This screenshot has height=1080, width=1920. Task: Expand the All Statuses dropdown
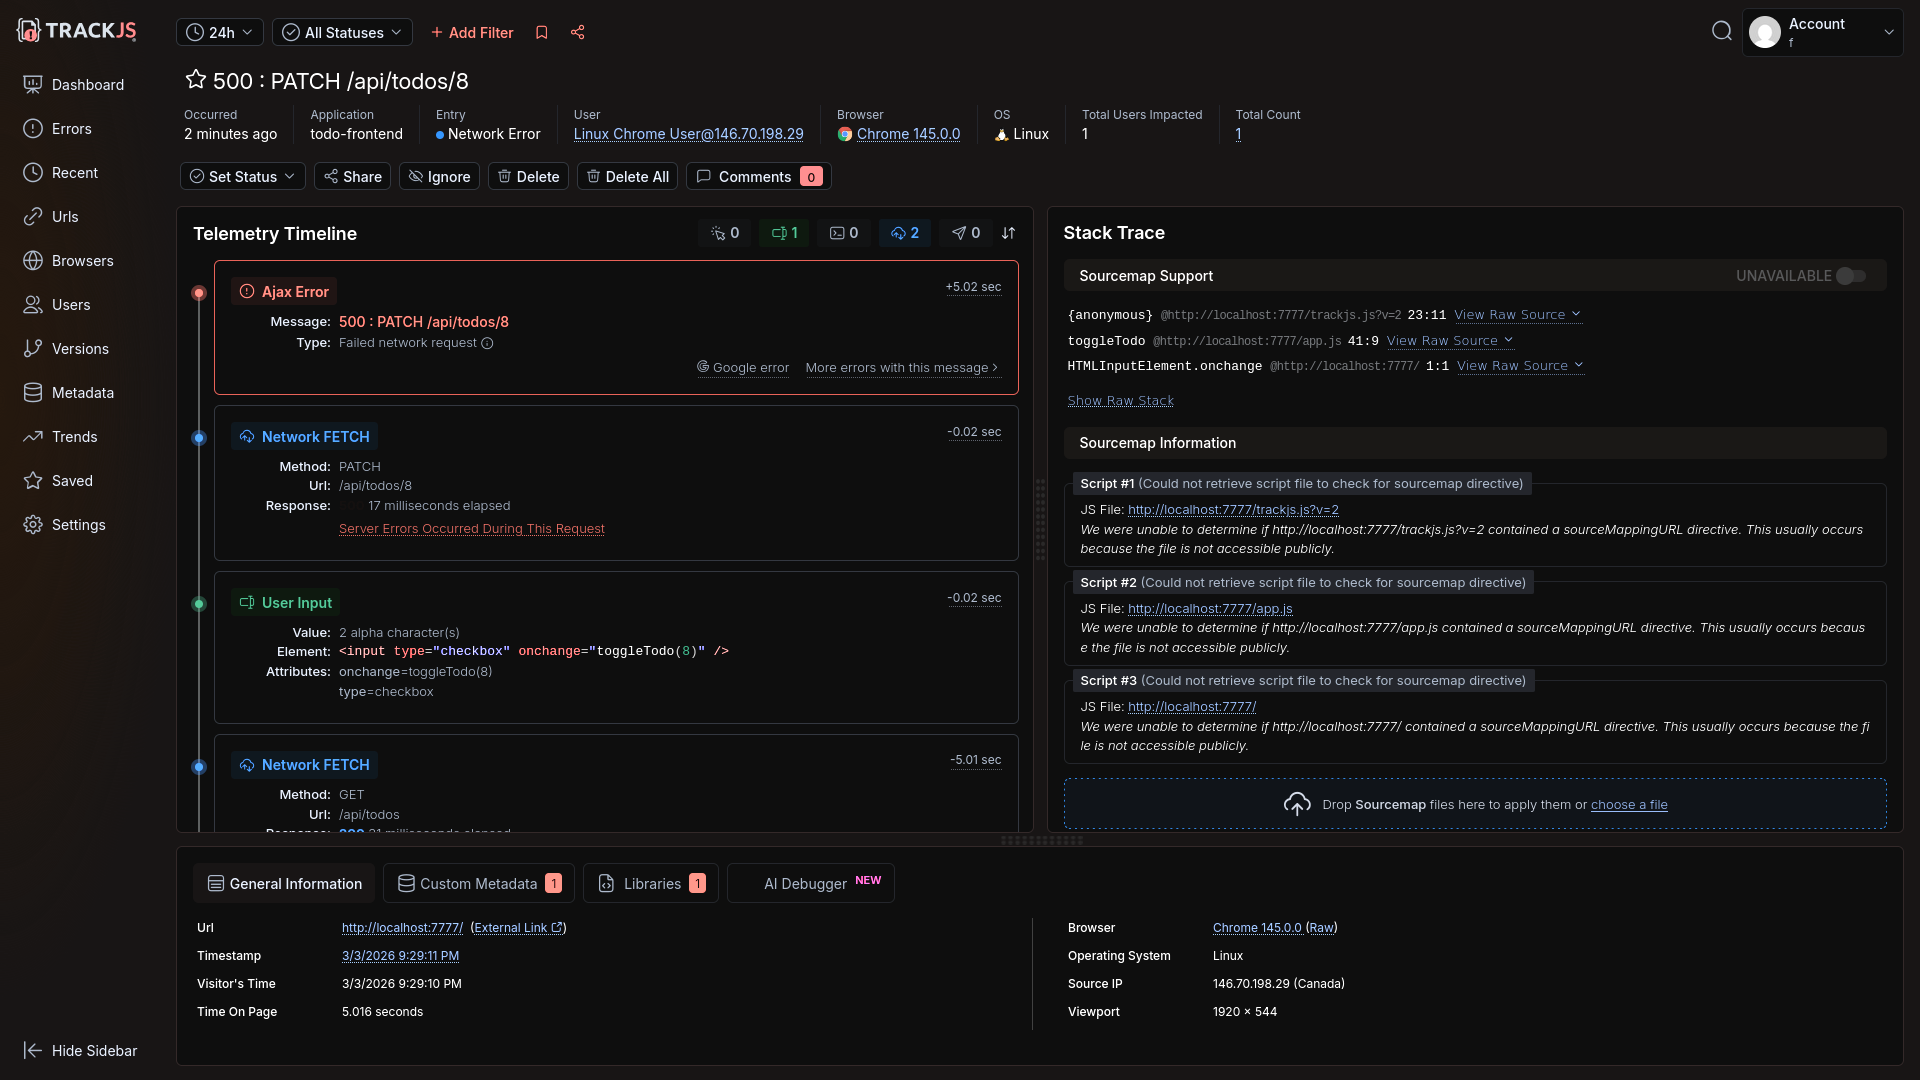pyautogui.click(x=342, y=33)
